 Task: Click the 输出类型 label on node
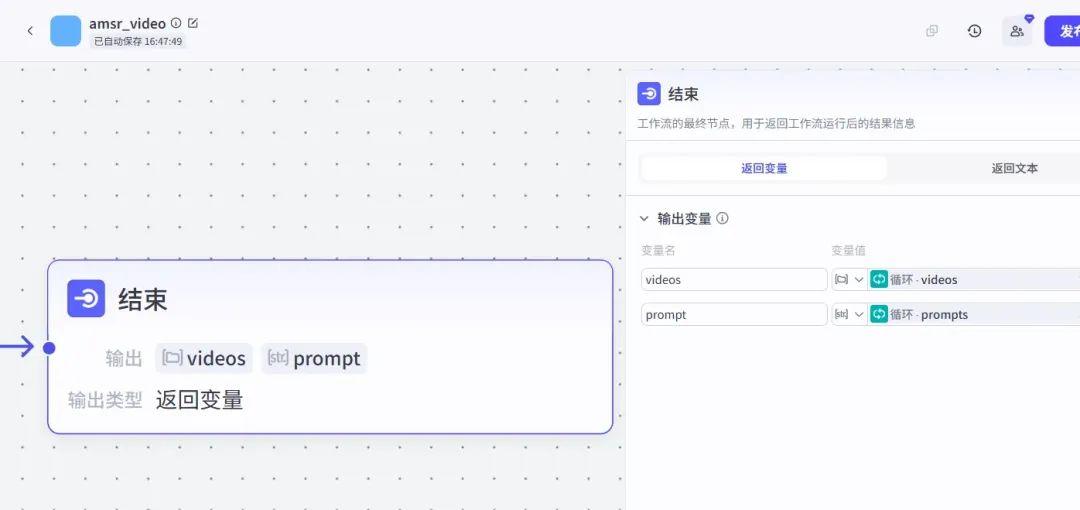[105, 400]
